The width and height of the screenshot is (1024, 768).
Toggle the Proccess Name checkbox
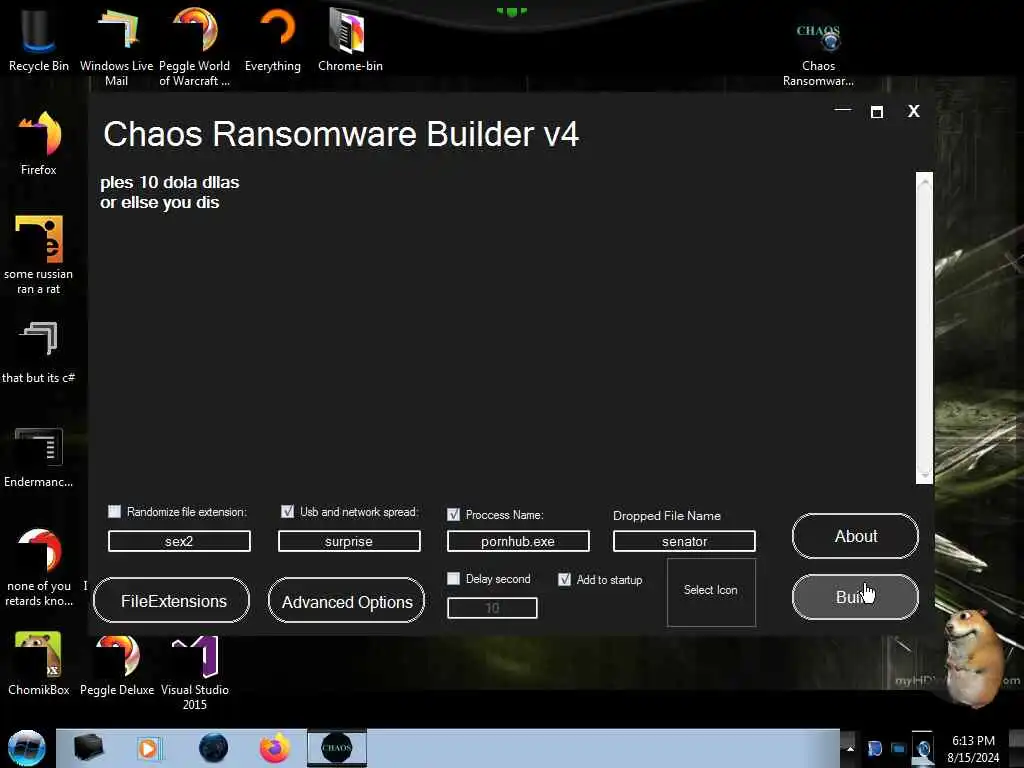click(x=453, y=515)
